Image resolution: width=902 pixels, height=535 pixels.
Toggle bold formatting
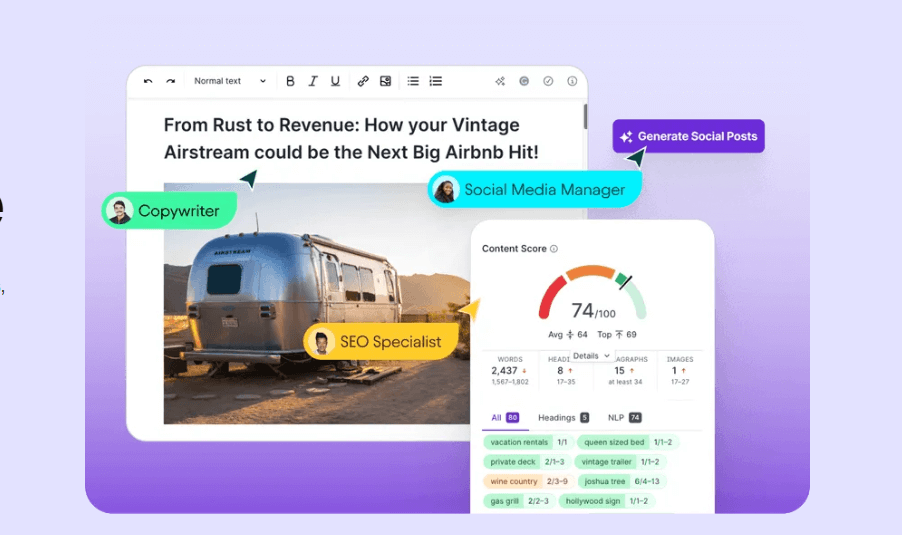coord(290,81)
